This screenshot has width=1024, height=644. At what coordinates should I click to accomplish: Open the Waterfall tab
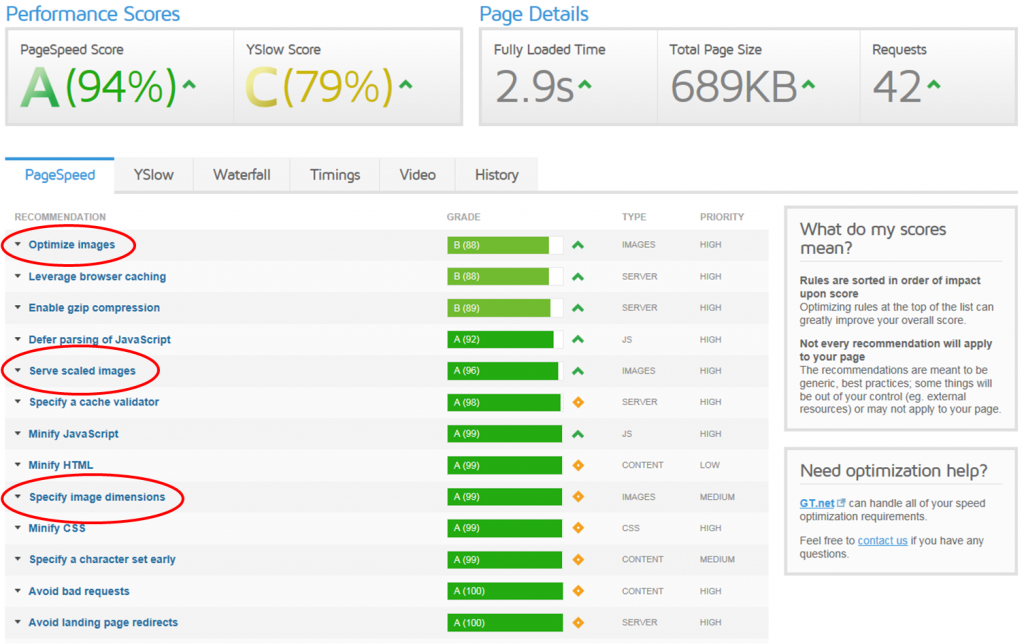tap(242, 175)
